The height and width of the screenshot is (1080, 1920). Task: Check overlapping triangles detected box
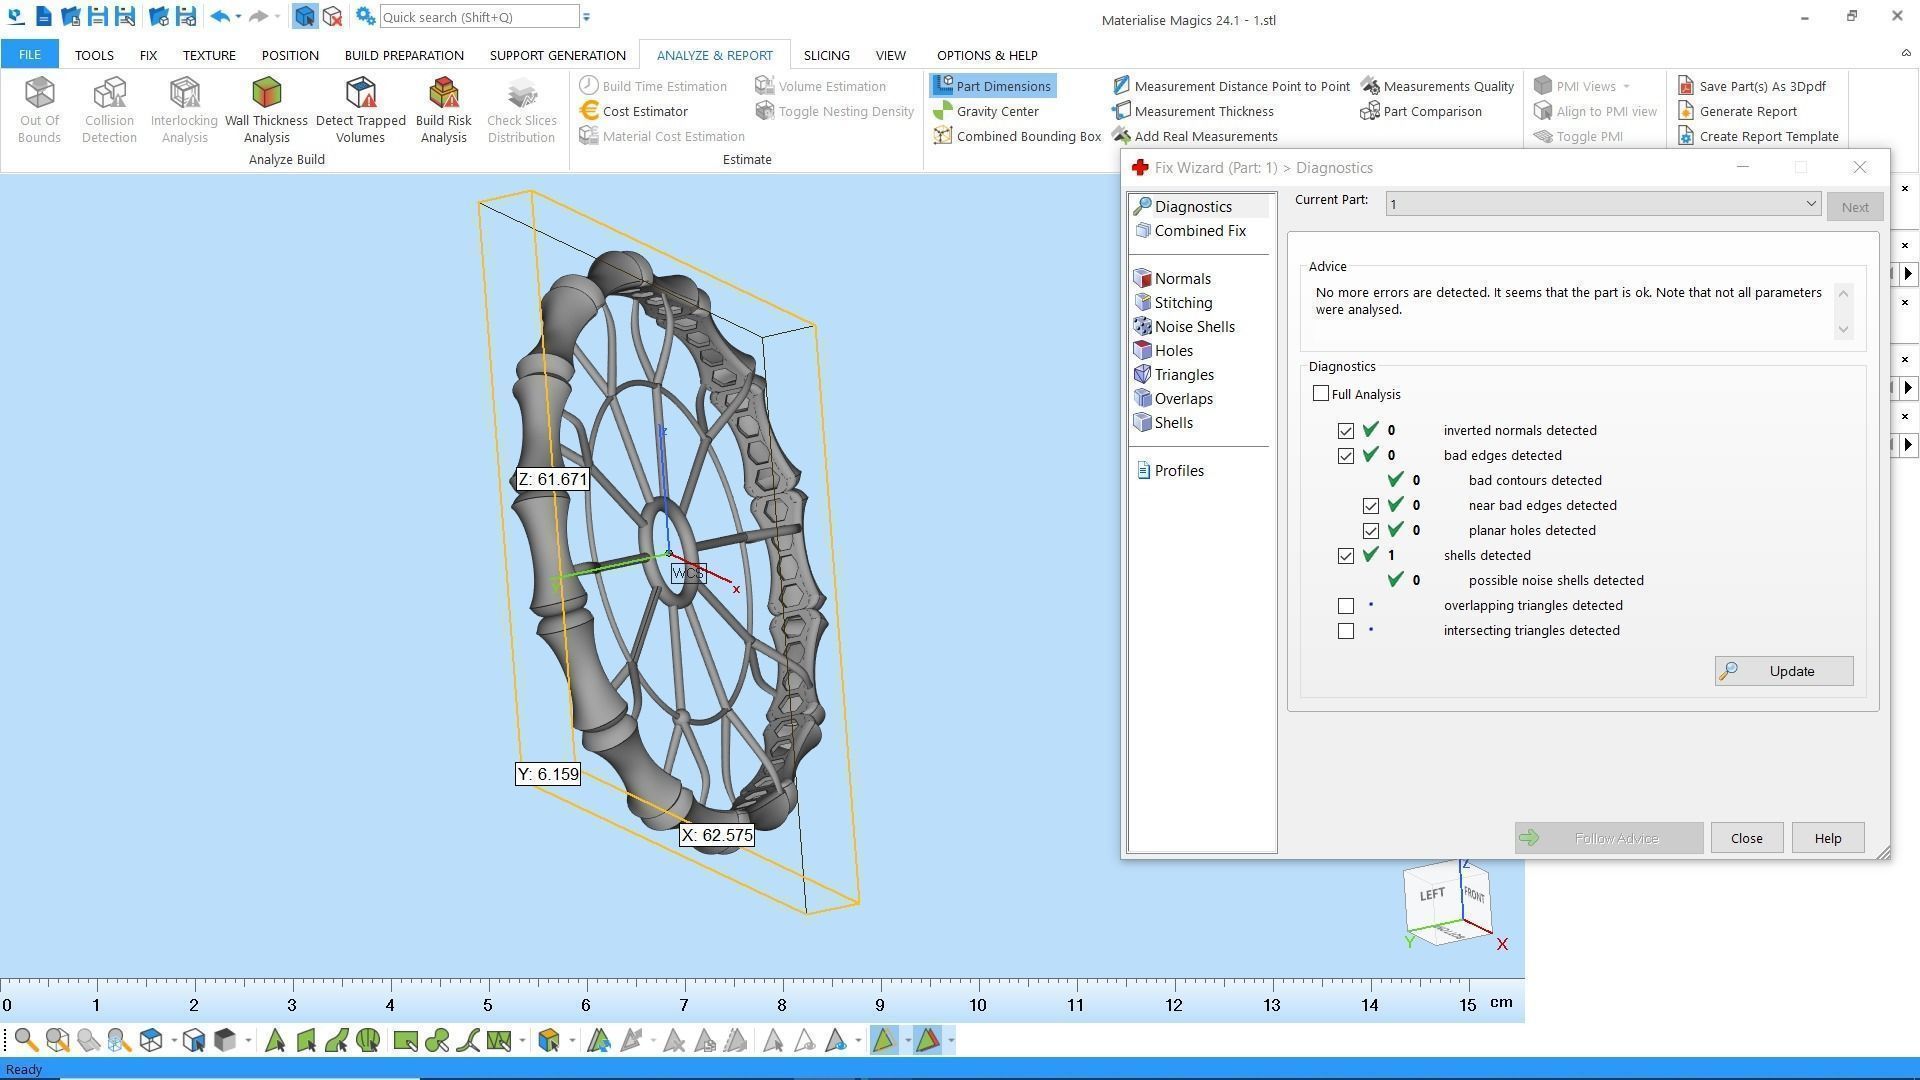1346,606
